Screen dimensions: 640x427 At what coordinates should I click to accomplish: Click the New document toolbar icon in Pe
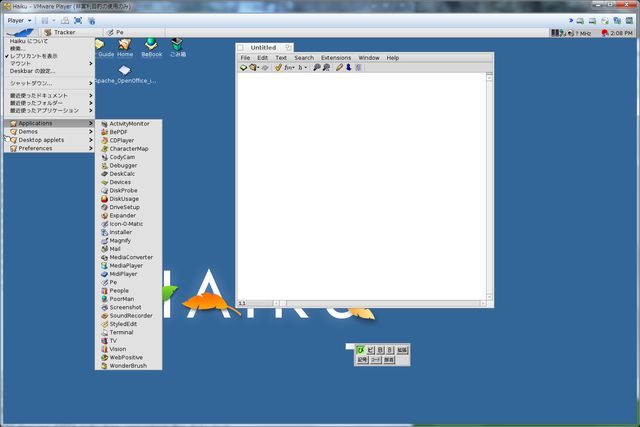click(243, 68)
